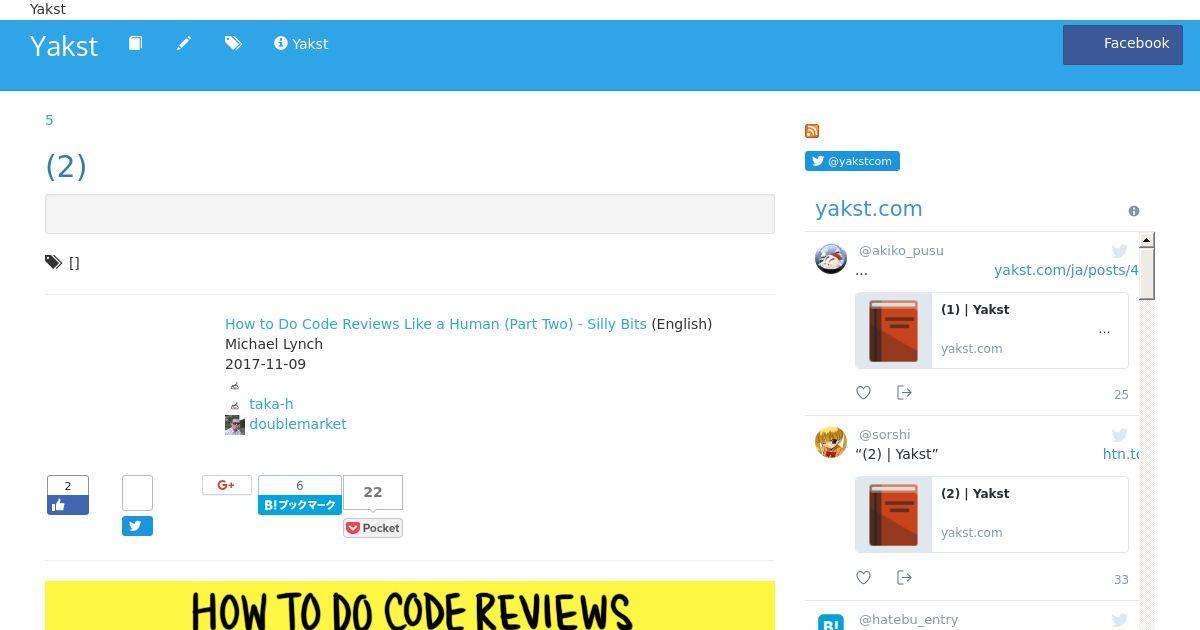The image size is (1200, 630).
Task: Open the book icon in navbar
Action: [135, 43]
